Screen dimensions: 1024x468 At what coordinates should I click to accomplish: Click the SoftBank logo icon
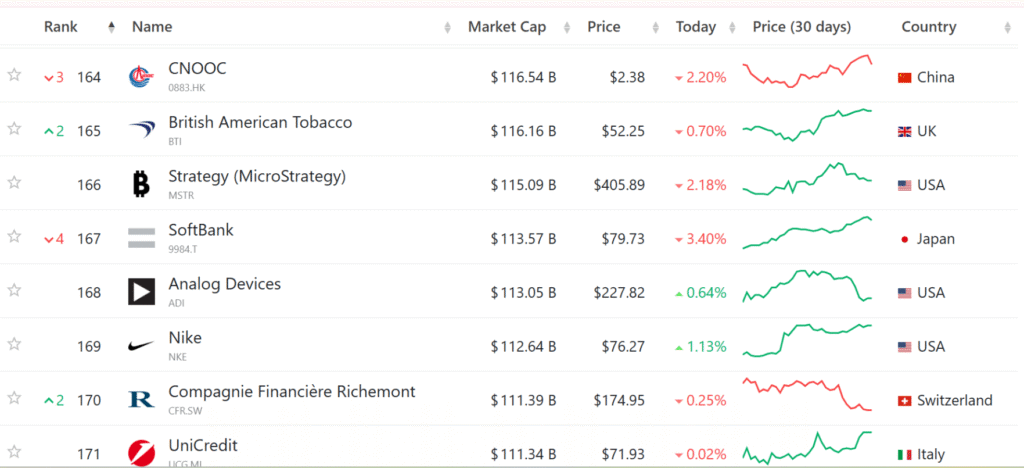click(141, 238)
